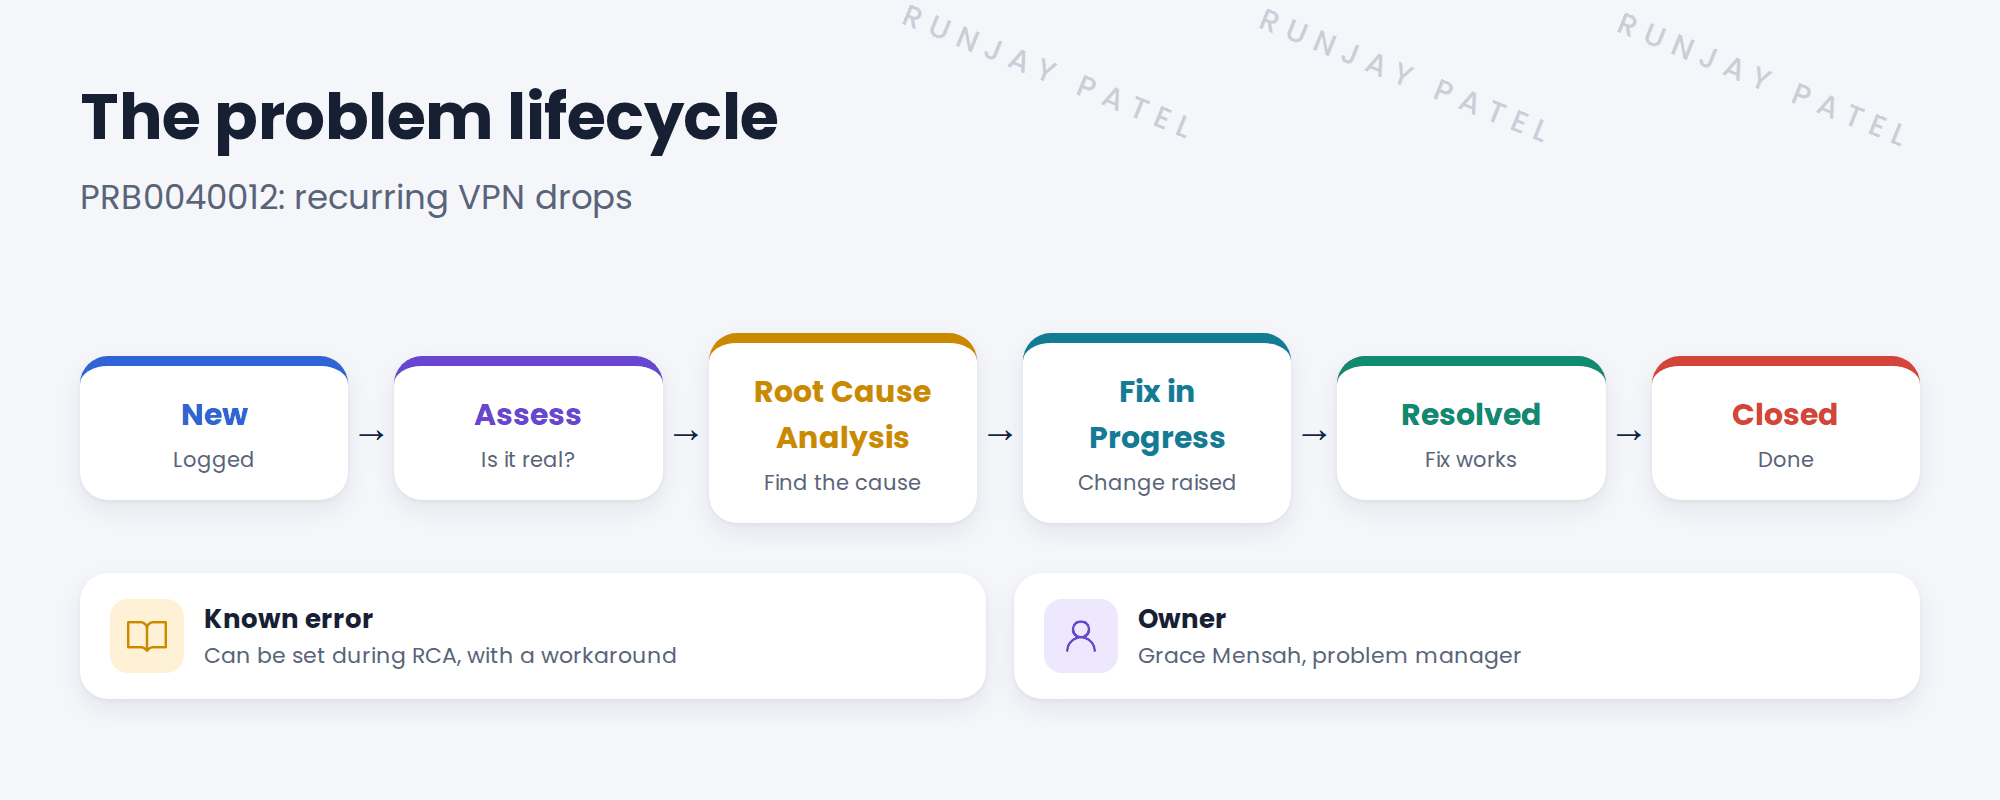Choose the Resolved stage card
The image size is (2000, 800).
(1471, 428)
